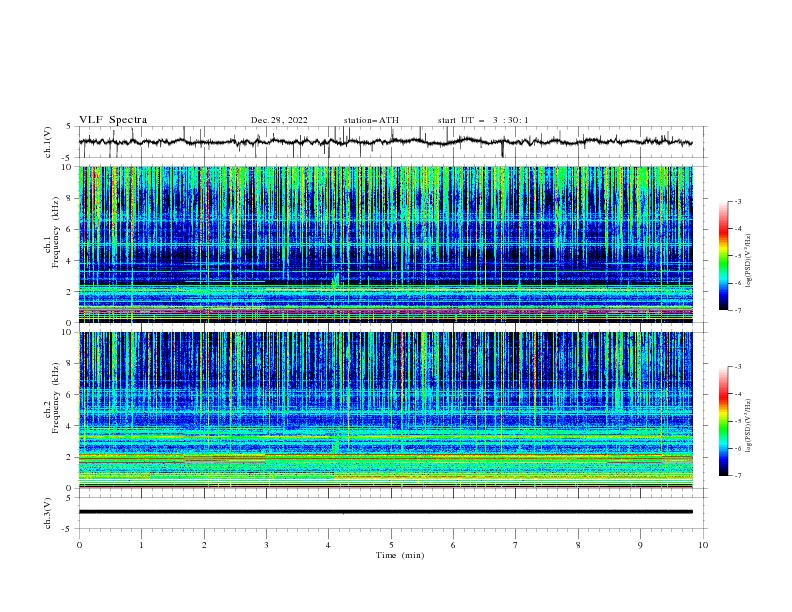Click the ch.2 spectrogram color bar
Viewport: 792px width, 612px height.
coord(724,421)
